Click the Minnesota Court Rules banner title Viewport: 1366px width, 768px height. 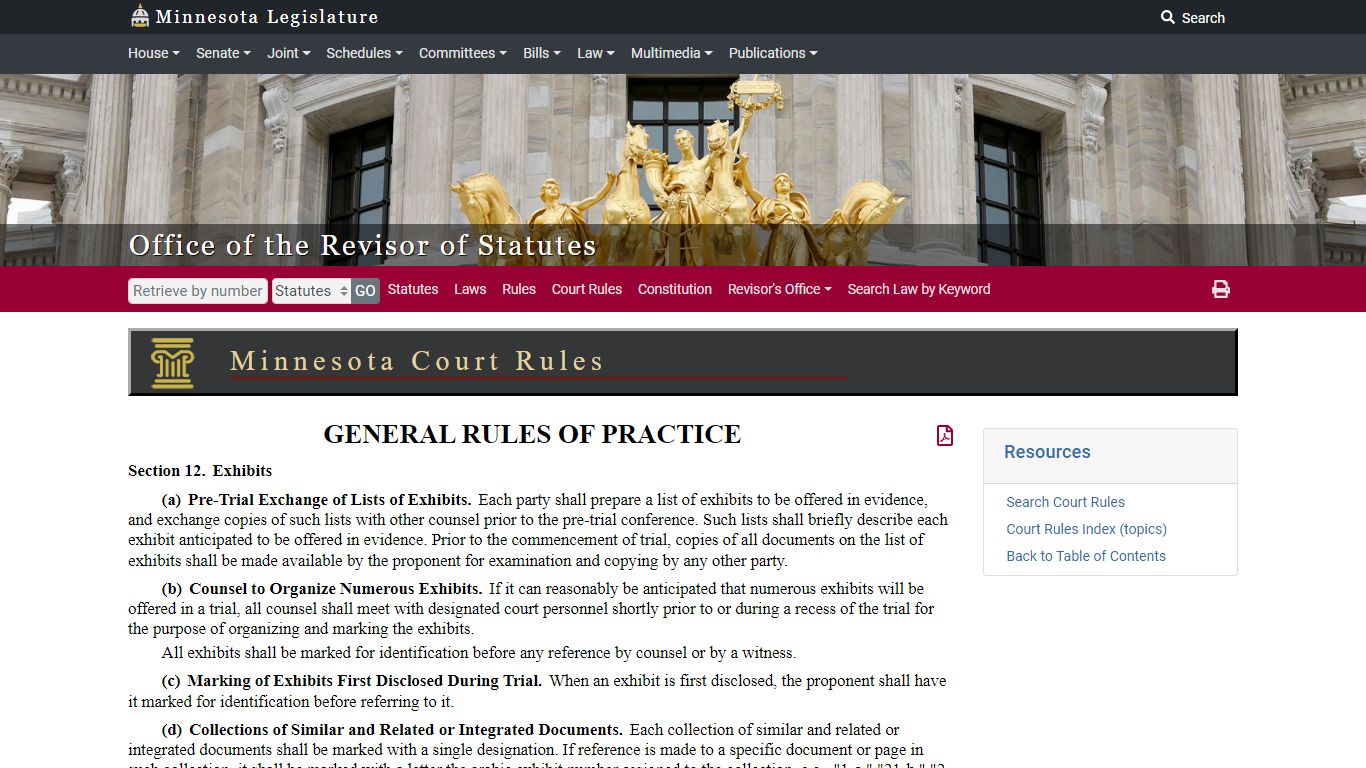pyautogui.click(x=417, y=361)
